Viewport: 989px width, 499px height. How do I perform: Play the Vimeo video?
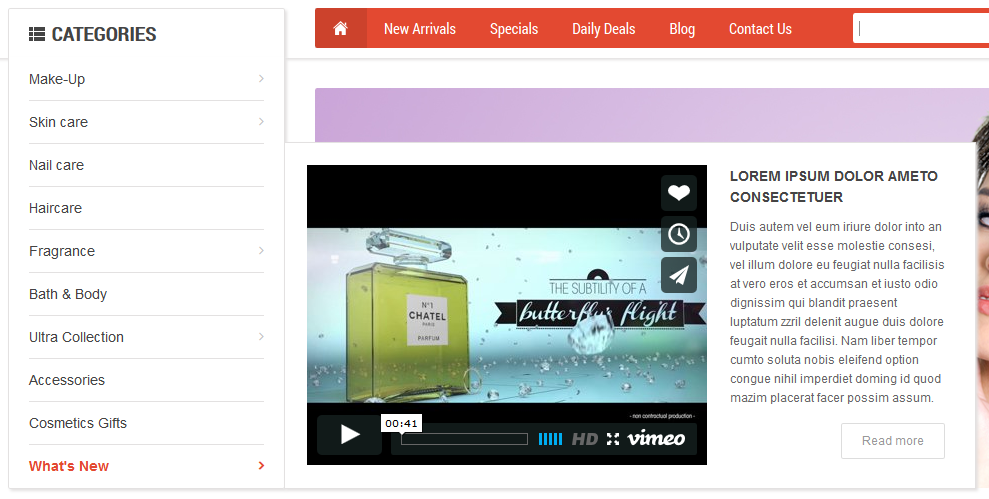click(x=349, y=435)
